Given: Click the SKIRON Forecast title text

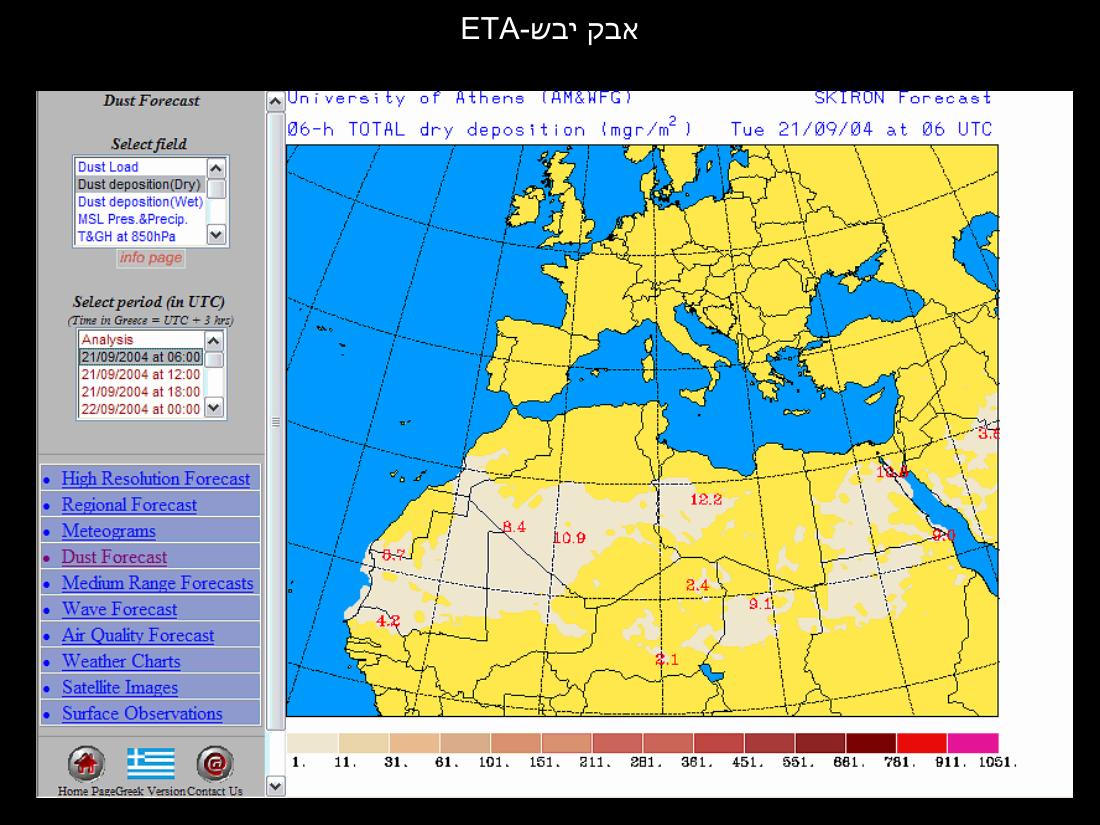Looking at the screenshot, I should pos(903,98).
